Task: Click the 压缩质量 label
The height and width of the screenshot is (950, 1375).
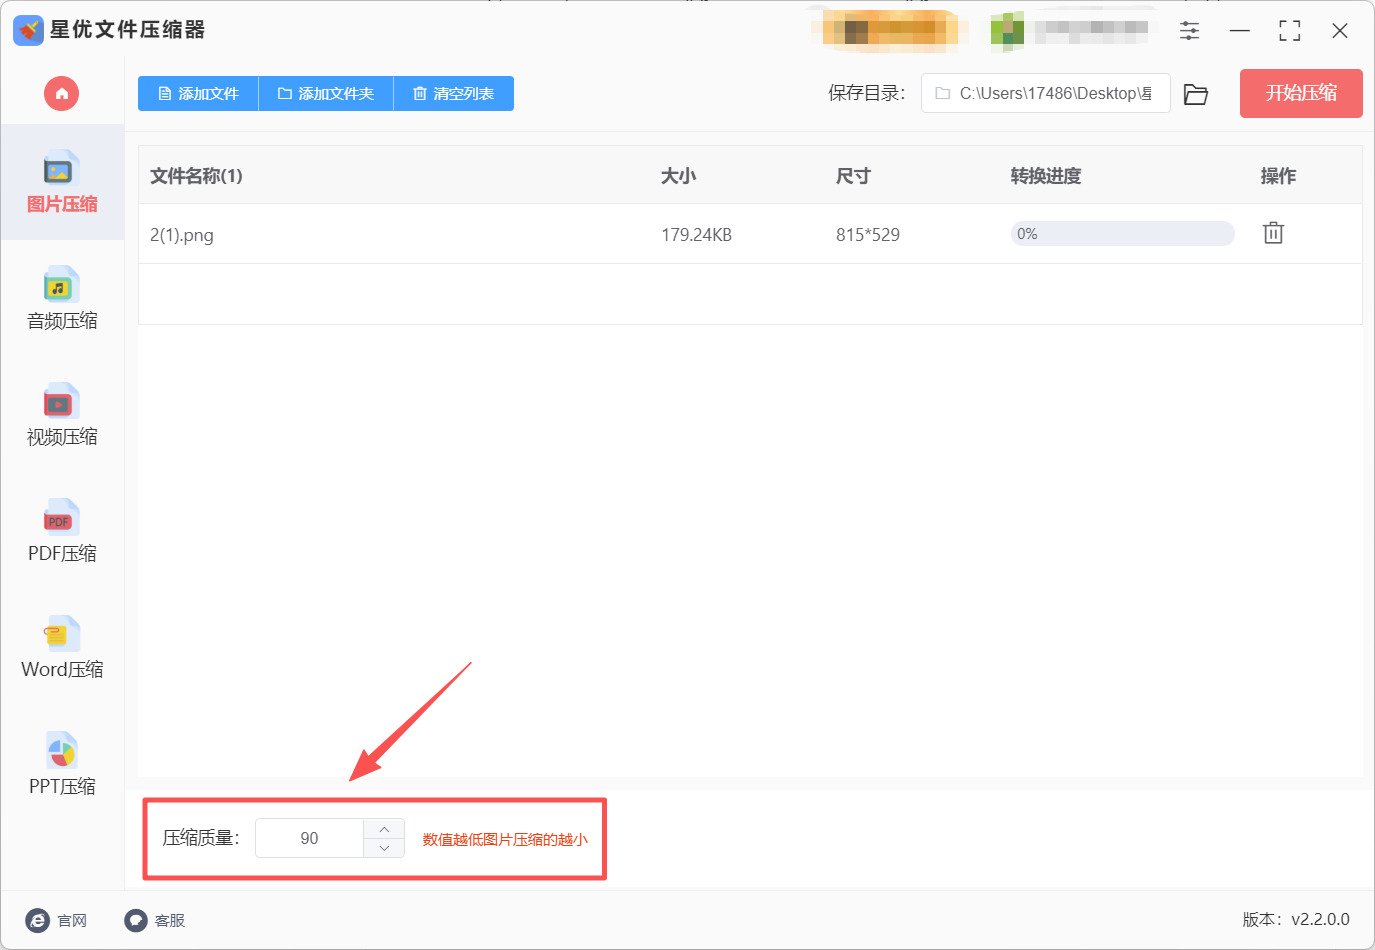Action: [x=201, y=838]
